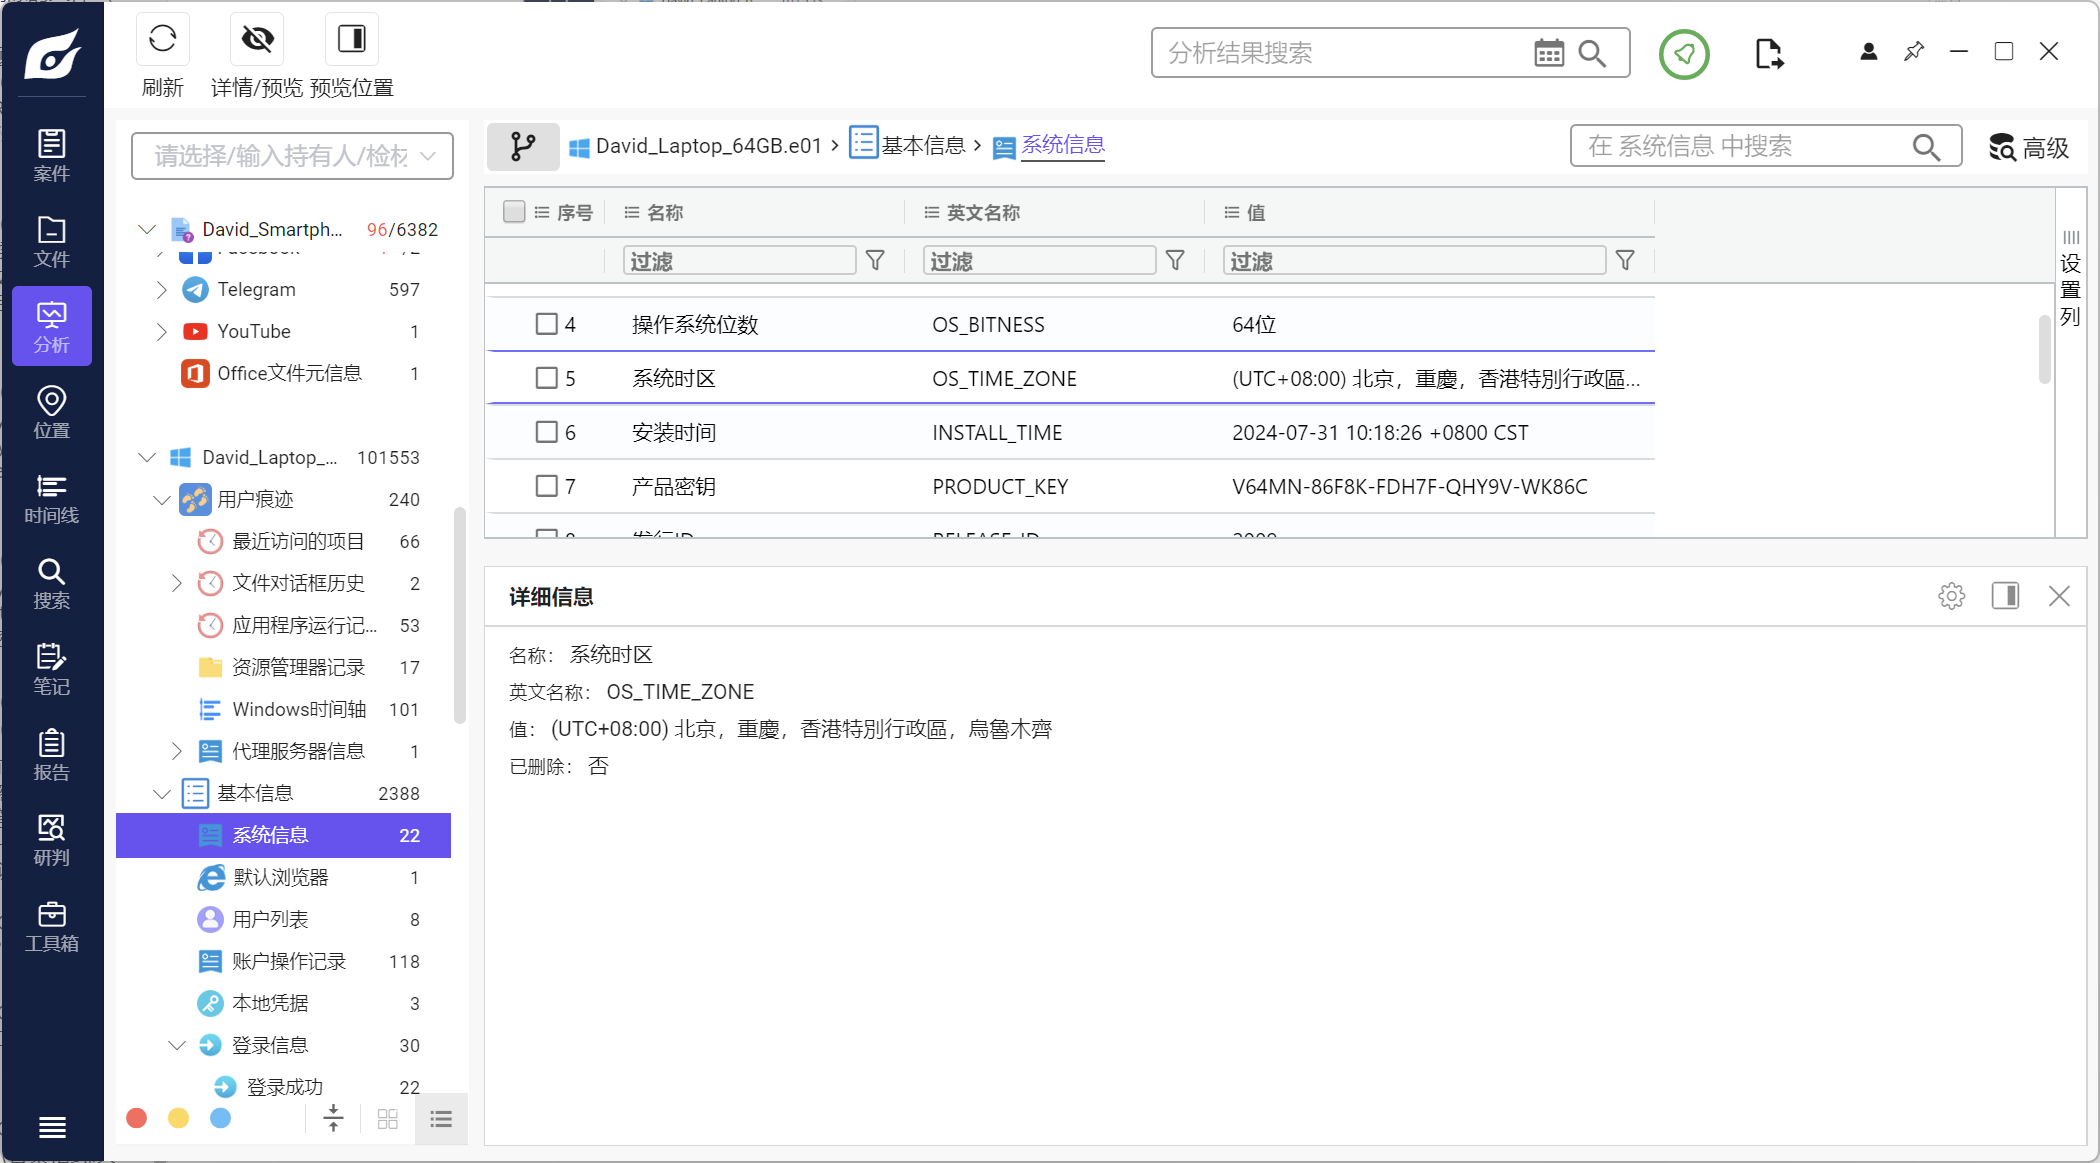
Task: Collapse the 基本信息 tree node
Action: [162, 793]
